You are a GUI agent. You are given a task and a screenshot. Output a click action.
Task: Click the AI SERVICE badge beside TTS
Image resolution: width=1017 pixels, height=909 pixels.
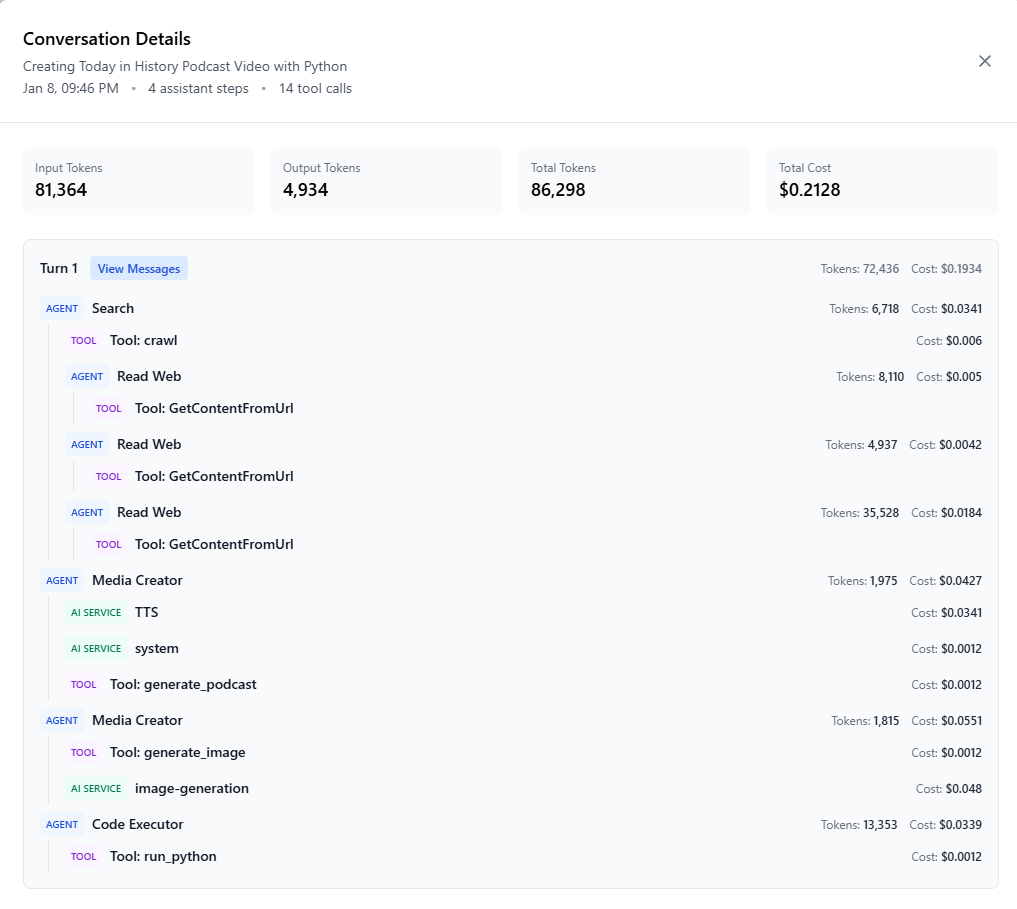(96, 613)
